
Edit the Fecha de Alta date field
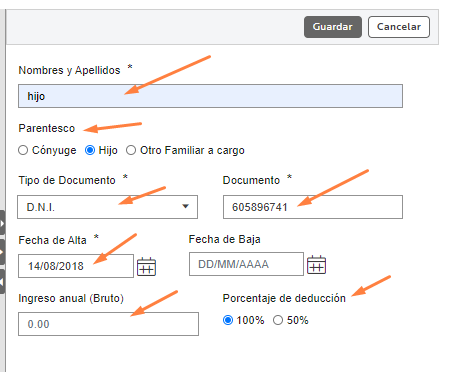pyautogui.click(x=76, y=266)
